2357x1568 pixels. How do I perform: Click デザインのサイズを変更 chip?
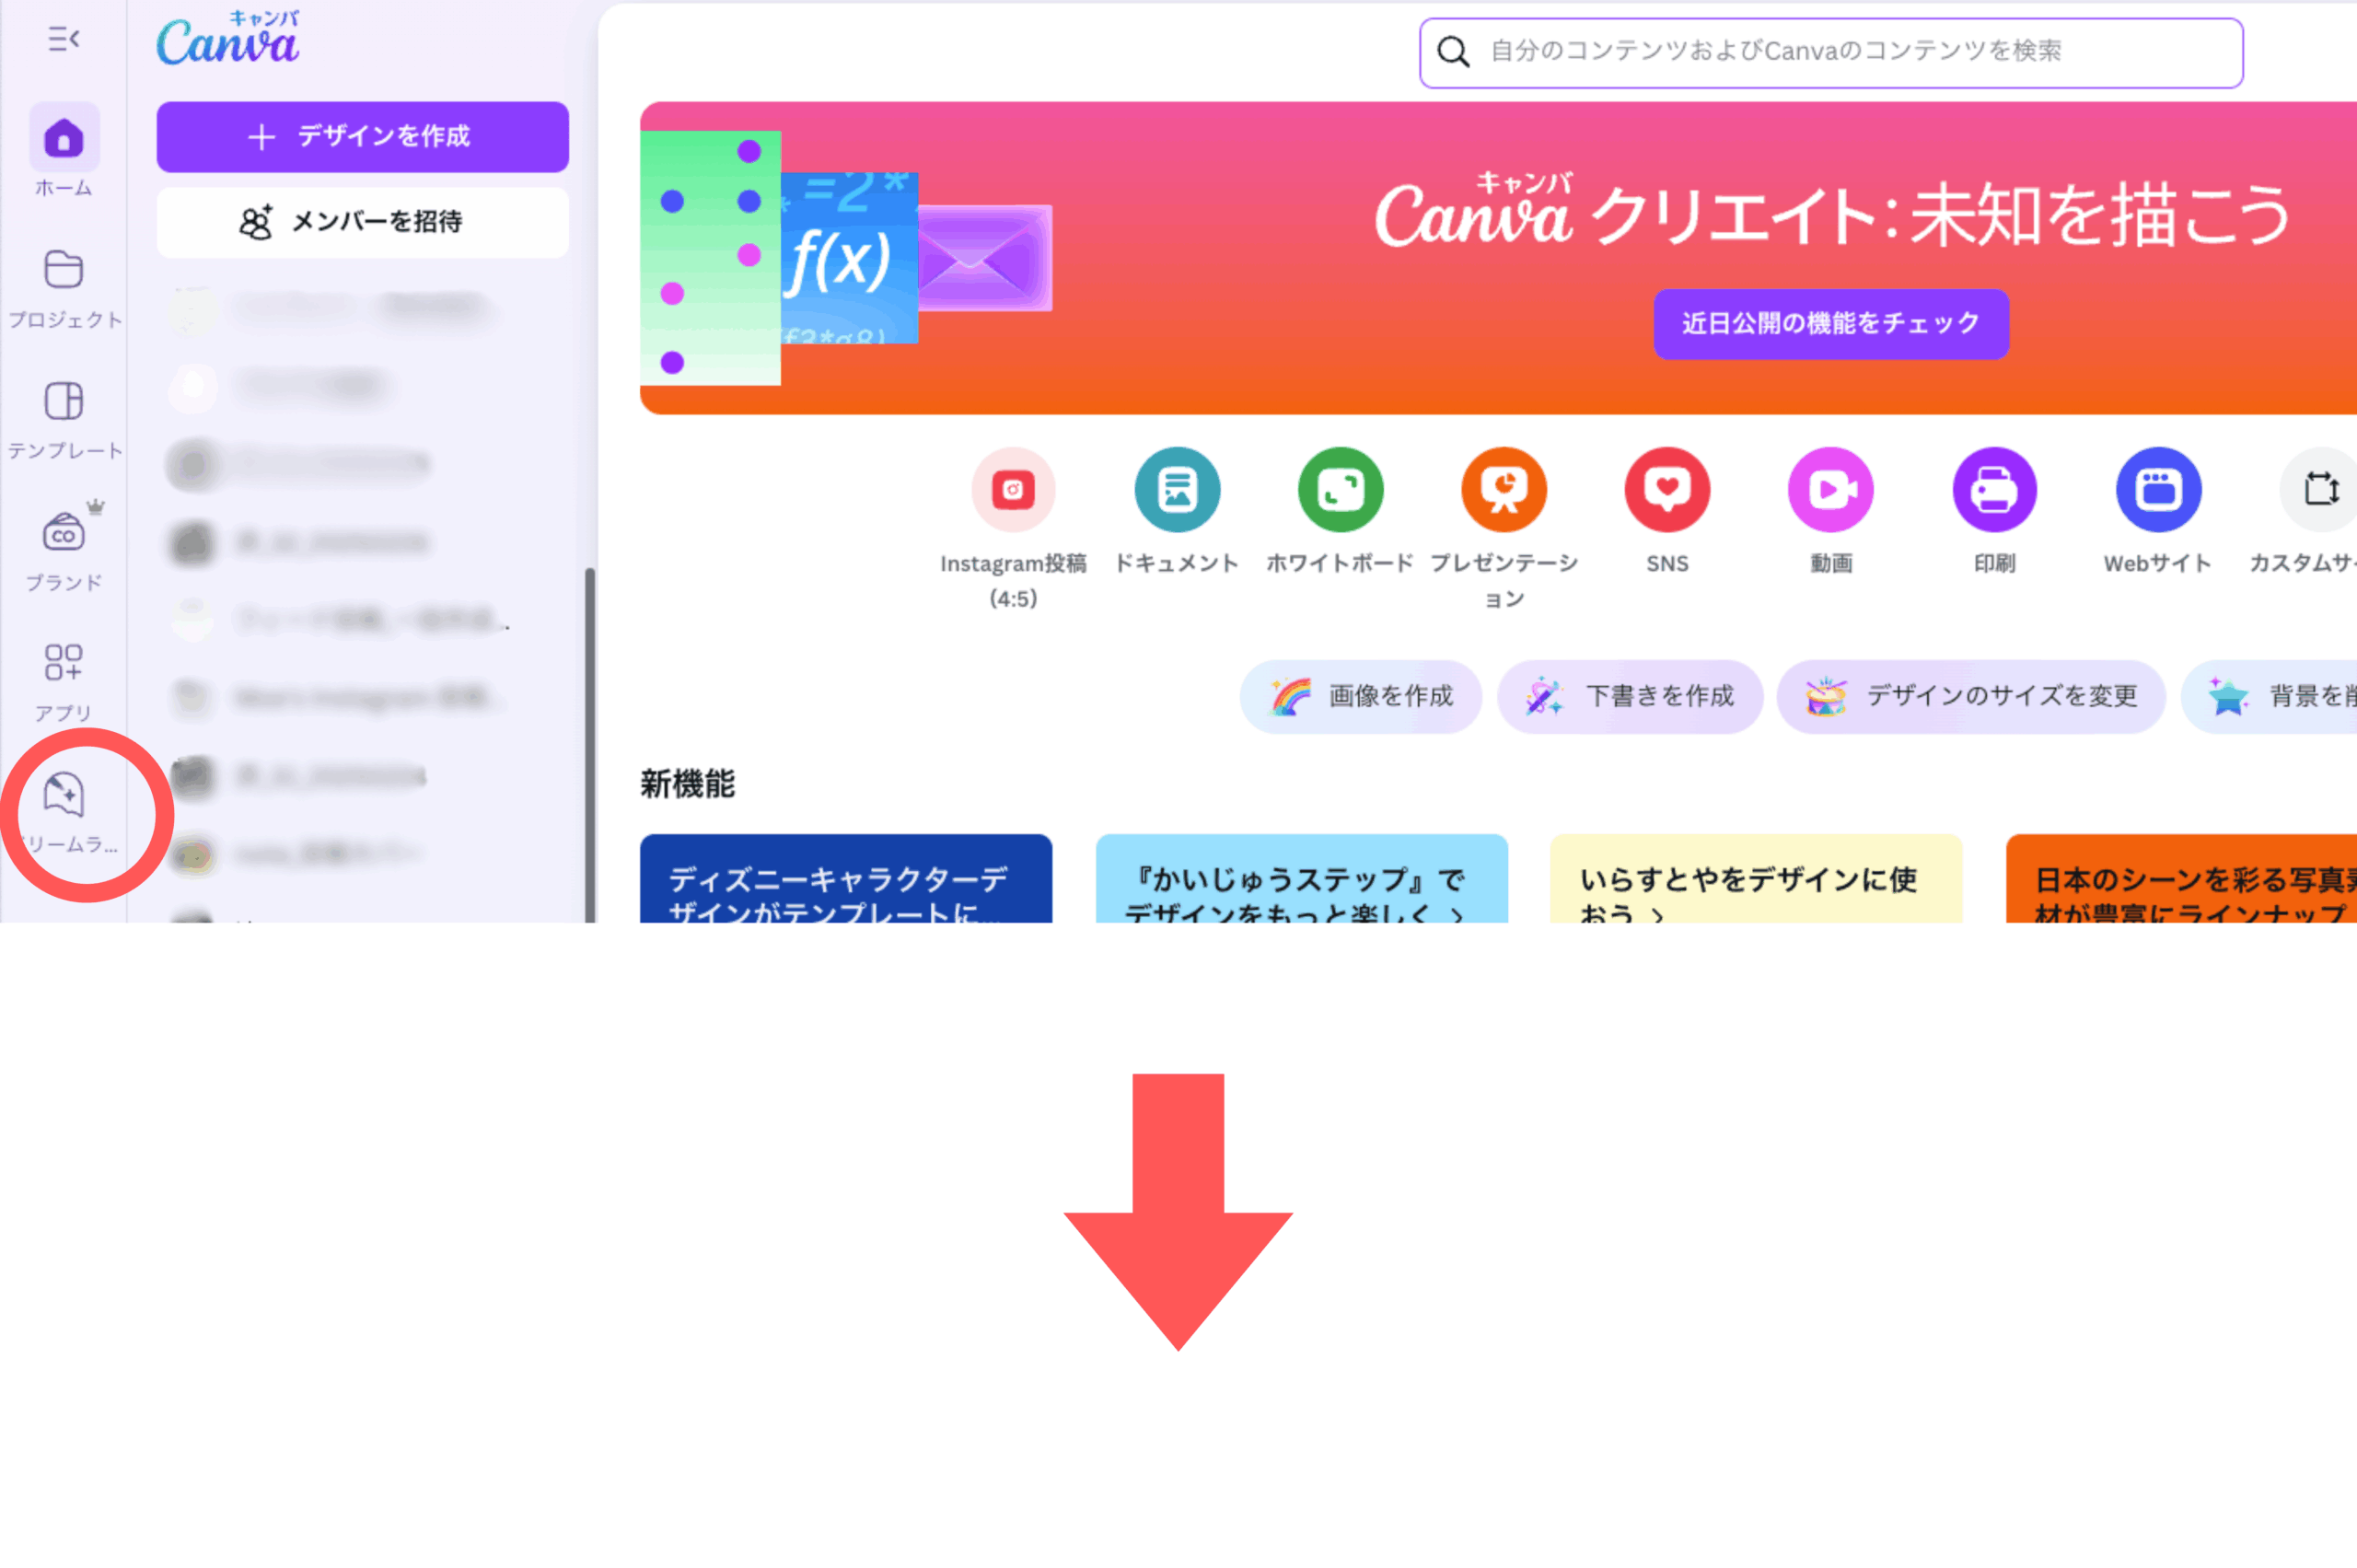pos(1970,696)
